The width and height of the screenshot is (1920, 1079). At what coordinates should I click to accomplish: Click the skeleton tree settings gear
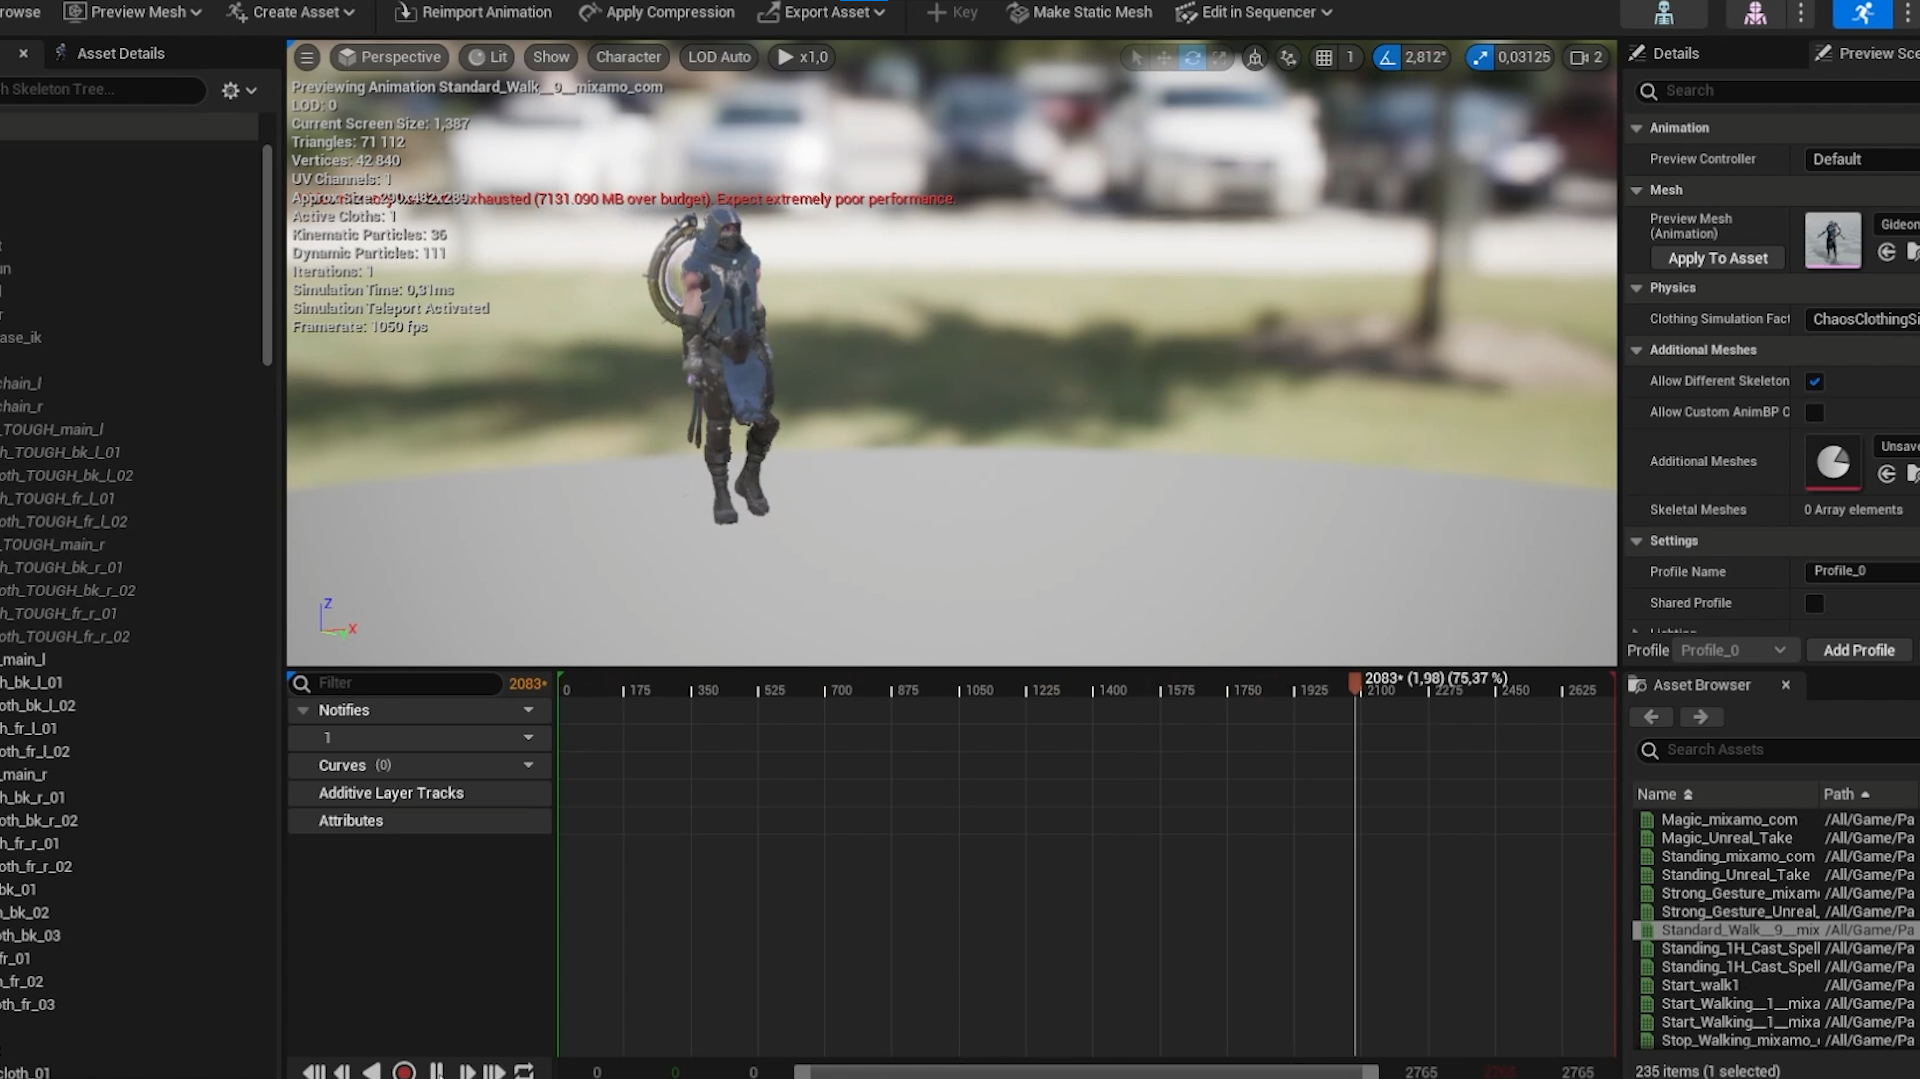(231, 91)
